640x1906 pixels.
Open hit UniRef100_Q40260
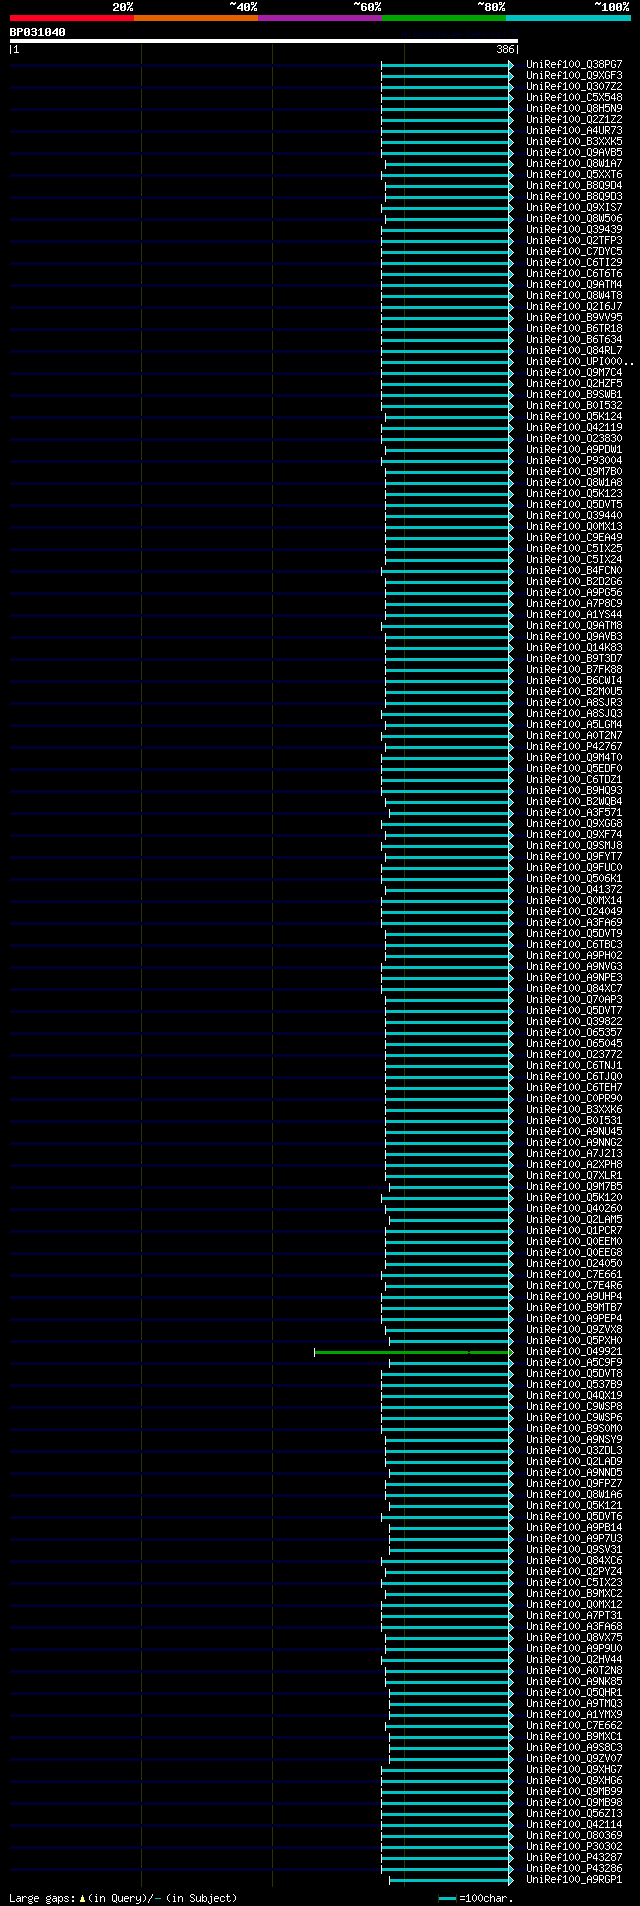pos(574,1208)
